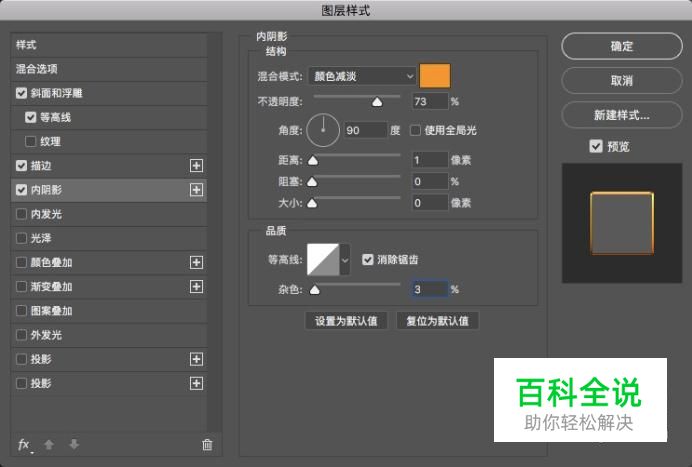This screenshot has height=467, width=692.
Task: Click the 杂色 field showing 3
Action: coord(430,289)
